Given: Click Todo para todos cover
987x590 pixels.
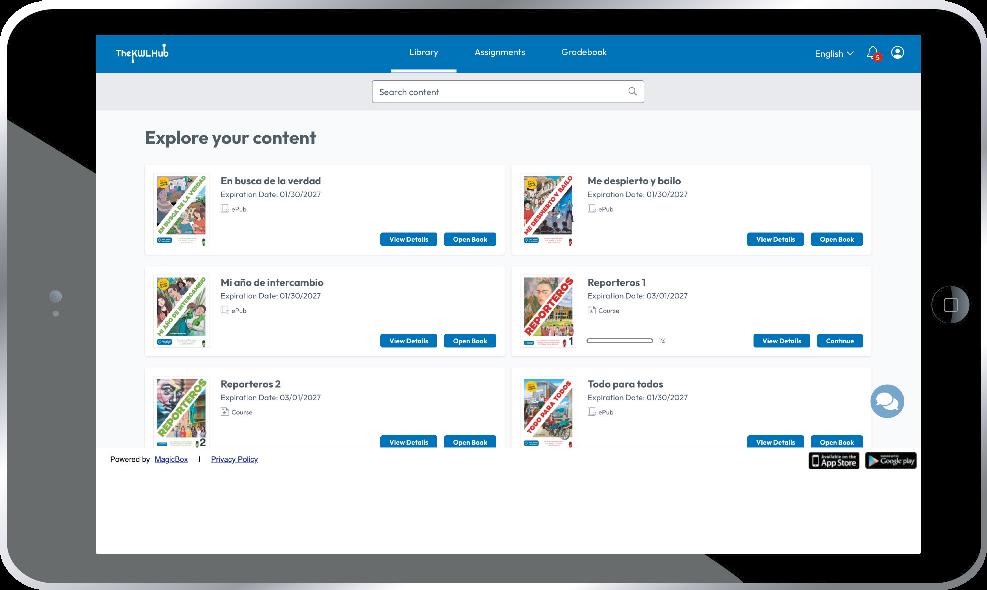Looking at the screenshot, I should (548, 412).
